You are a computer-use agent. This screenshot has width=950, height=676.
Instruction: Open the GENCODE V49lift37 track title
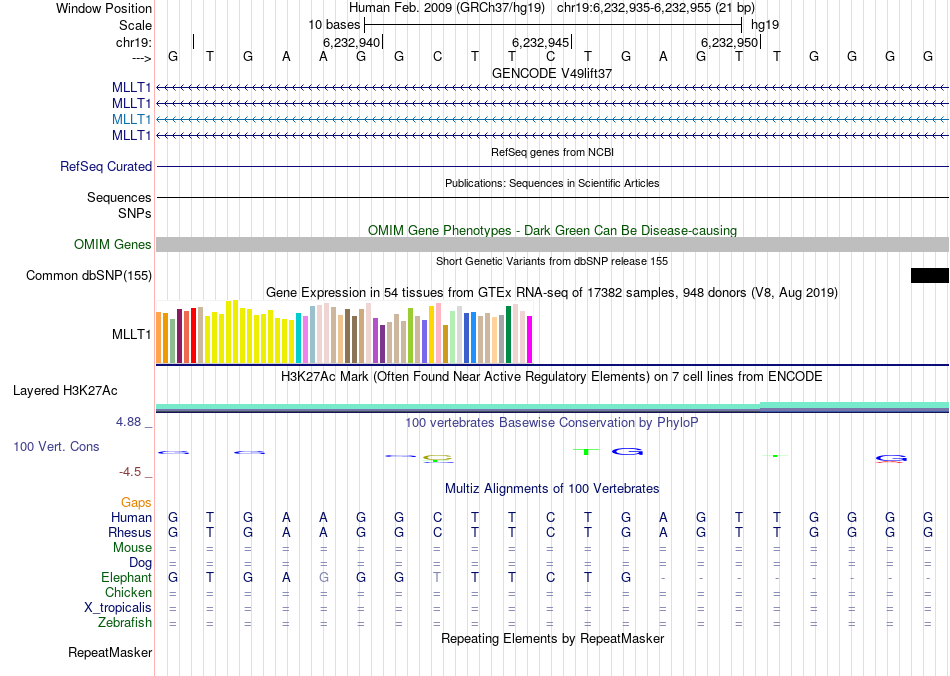[x=552, y=74]
